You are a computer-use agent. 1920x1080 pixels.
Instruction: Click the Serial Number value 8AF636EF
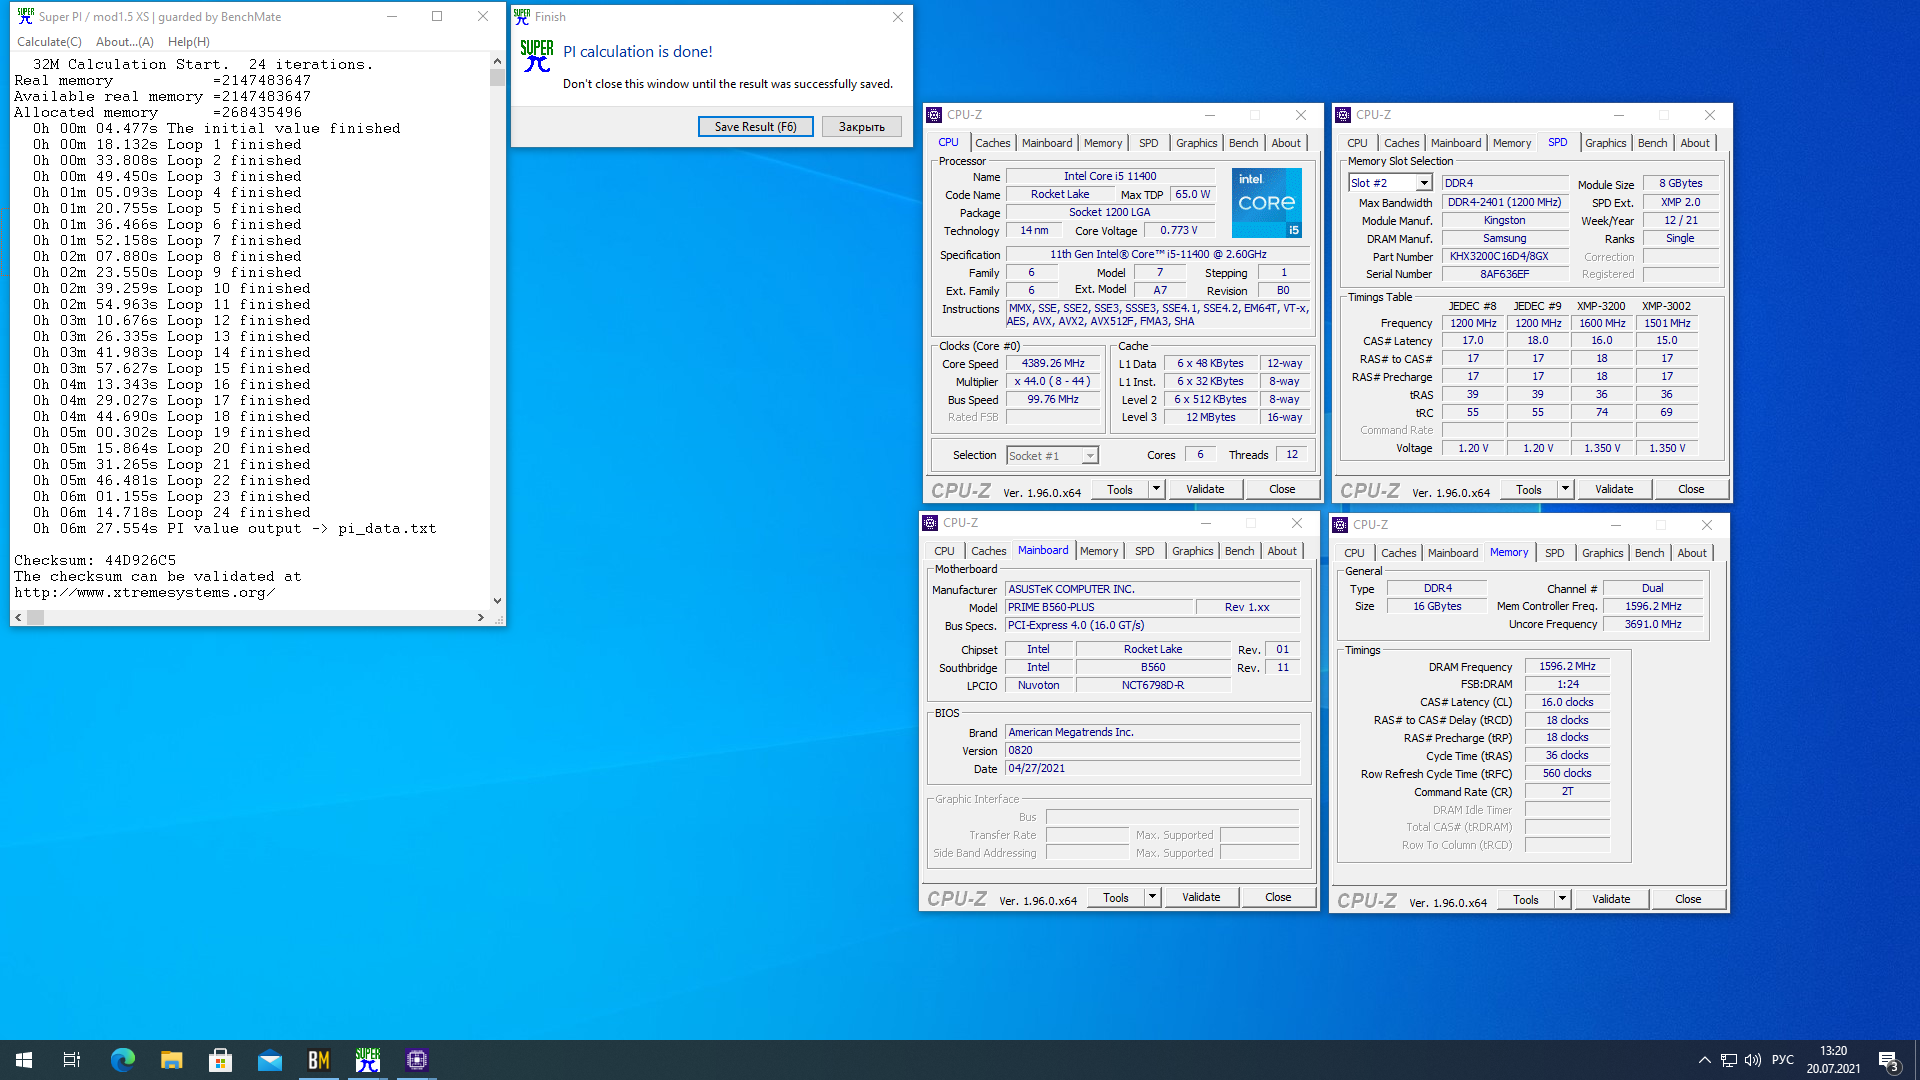[1505, 274]
